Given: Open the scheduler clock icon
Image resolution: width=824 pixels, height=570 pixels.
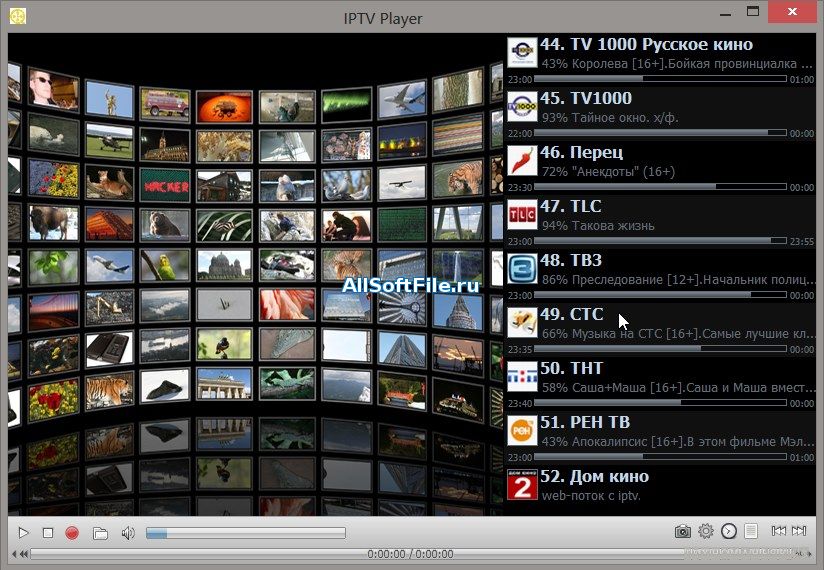Looking at the screenshot, I should (x=729, y=531).
